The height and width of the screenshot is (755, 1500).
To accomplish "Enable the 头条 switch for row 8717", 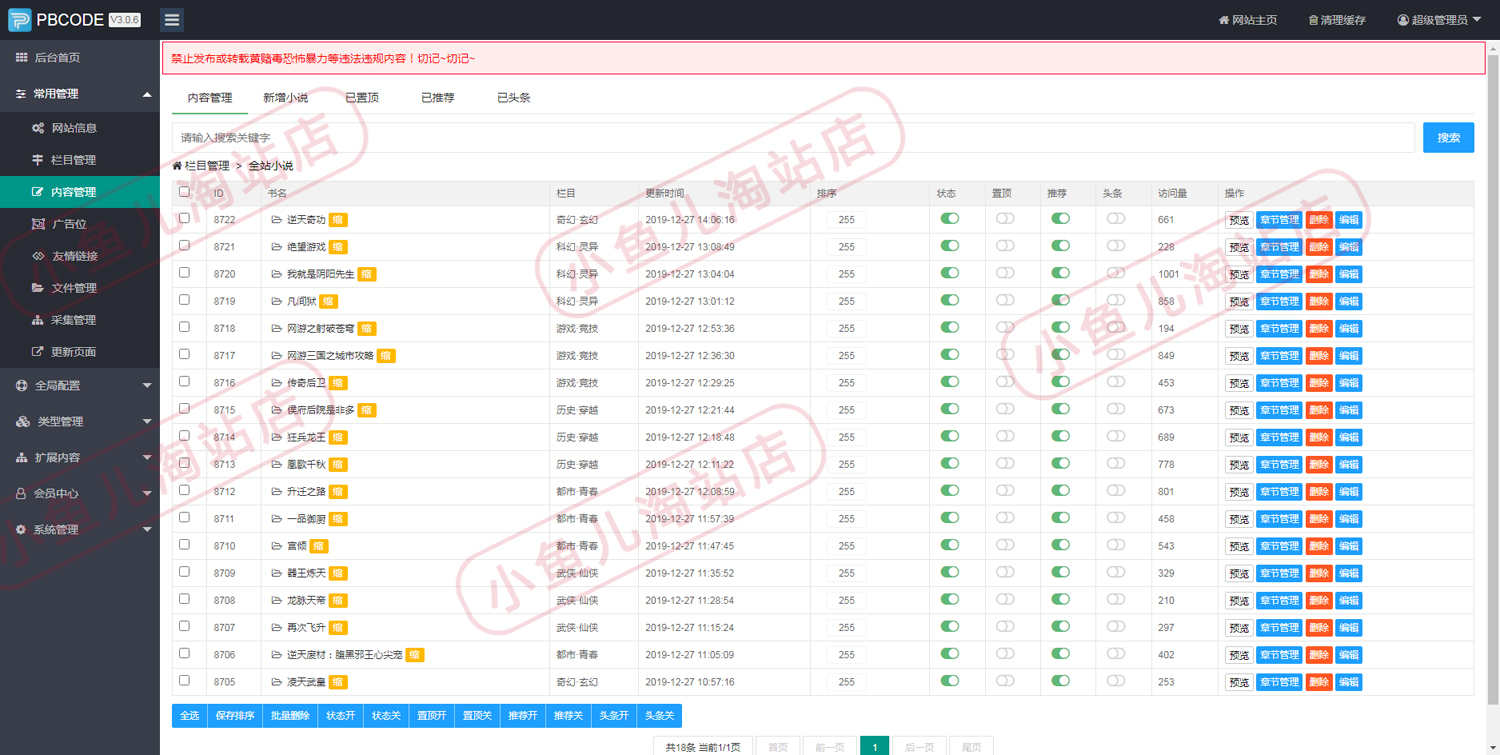I will point(1116,354).
